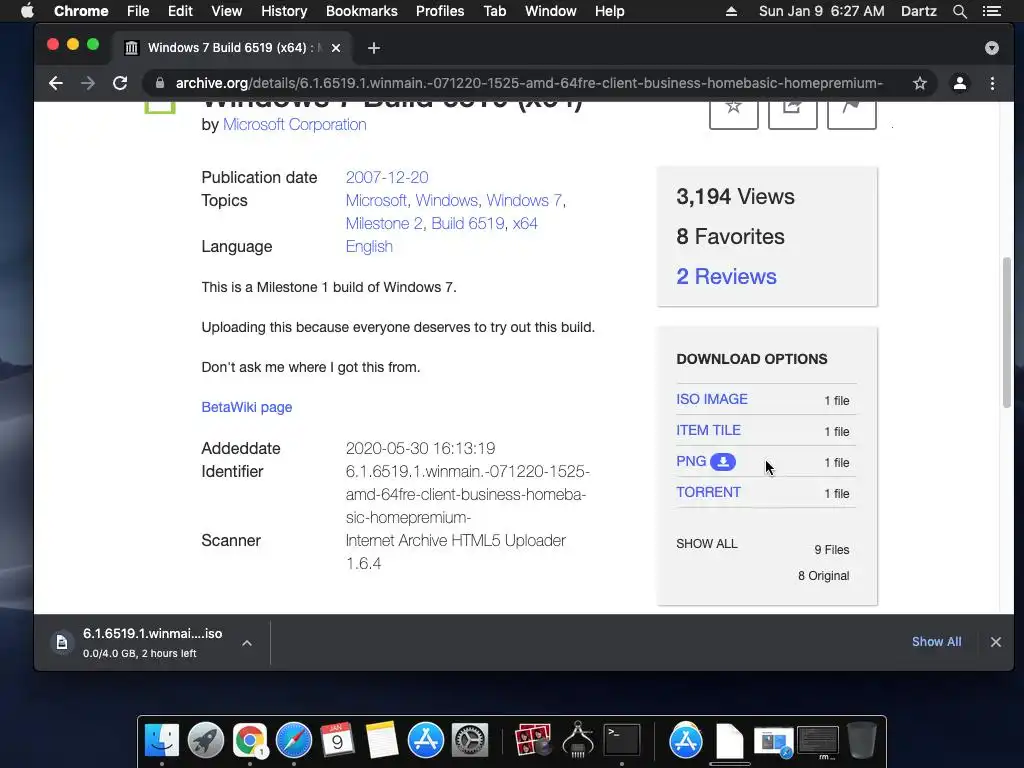Reload the archive.org page
Viewport: 1024px width, 768px height.
(120, 83)
